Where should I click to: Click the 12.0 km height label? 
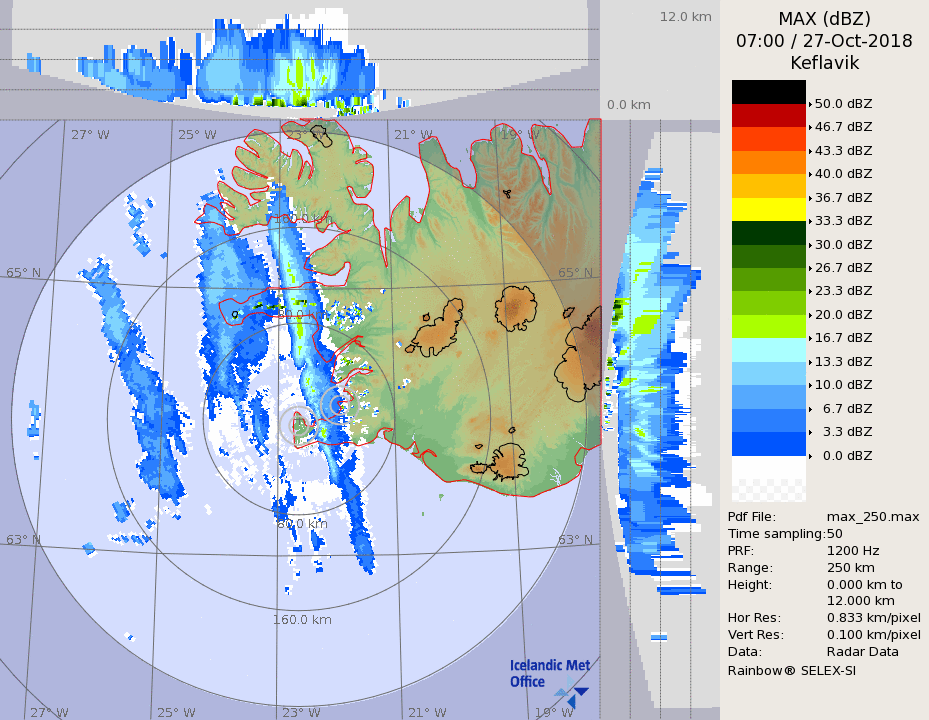pyautogui.click(x=685, y=16)
